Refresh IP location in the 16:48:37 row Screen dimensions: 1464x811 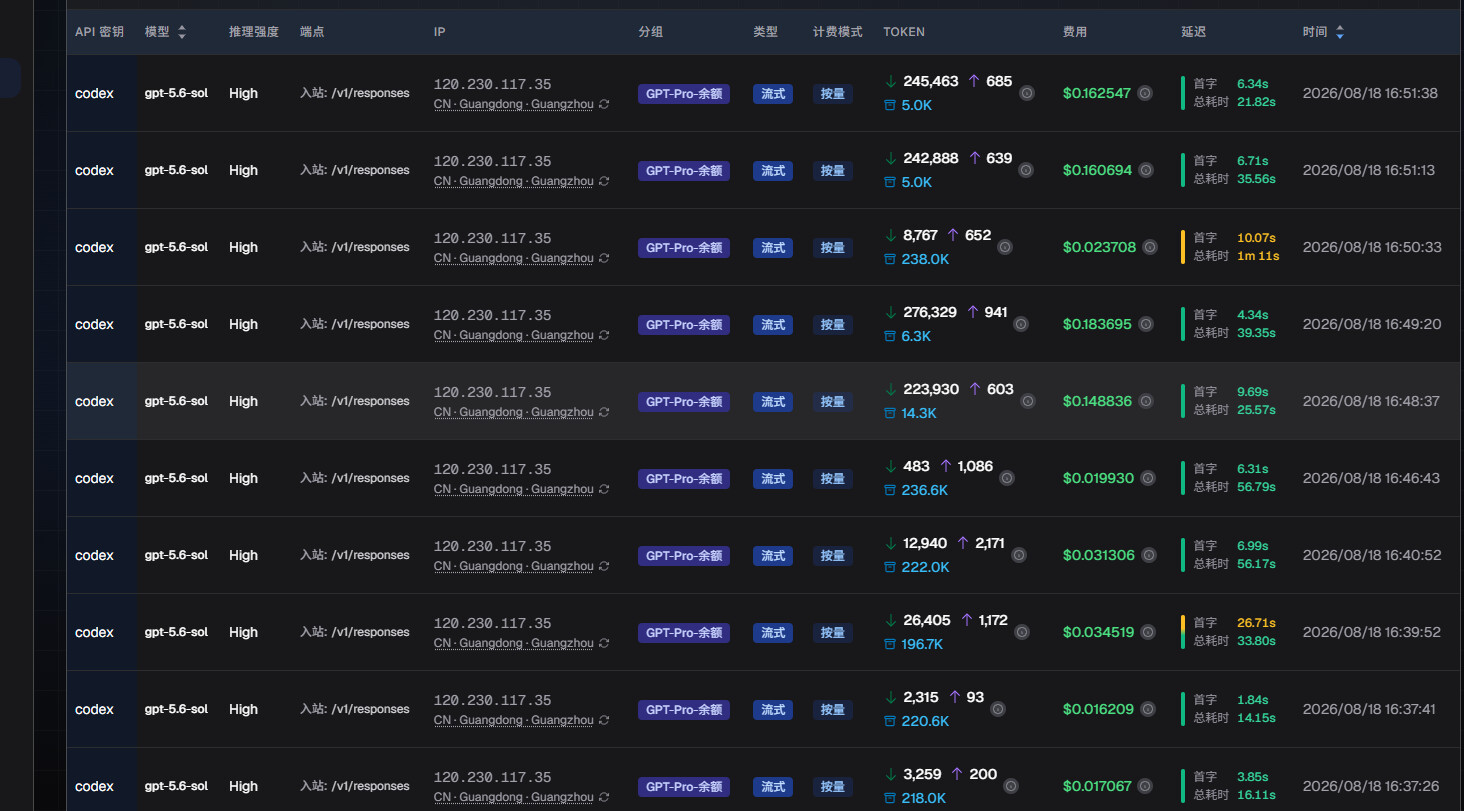point(604,412)
